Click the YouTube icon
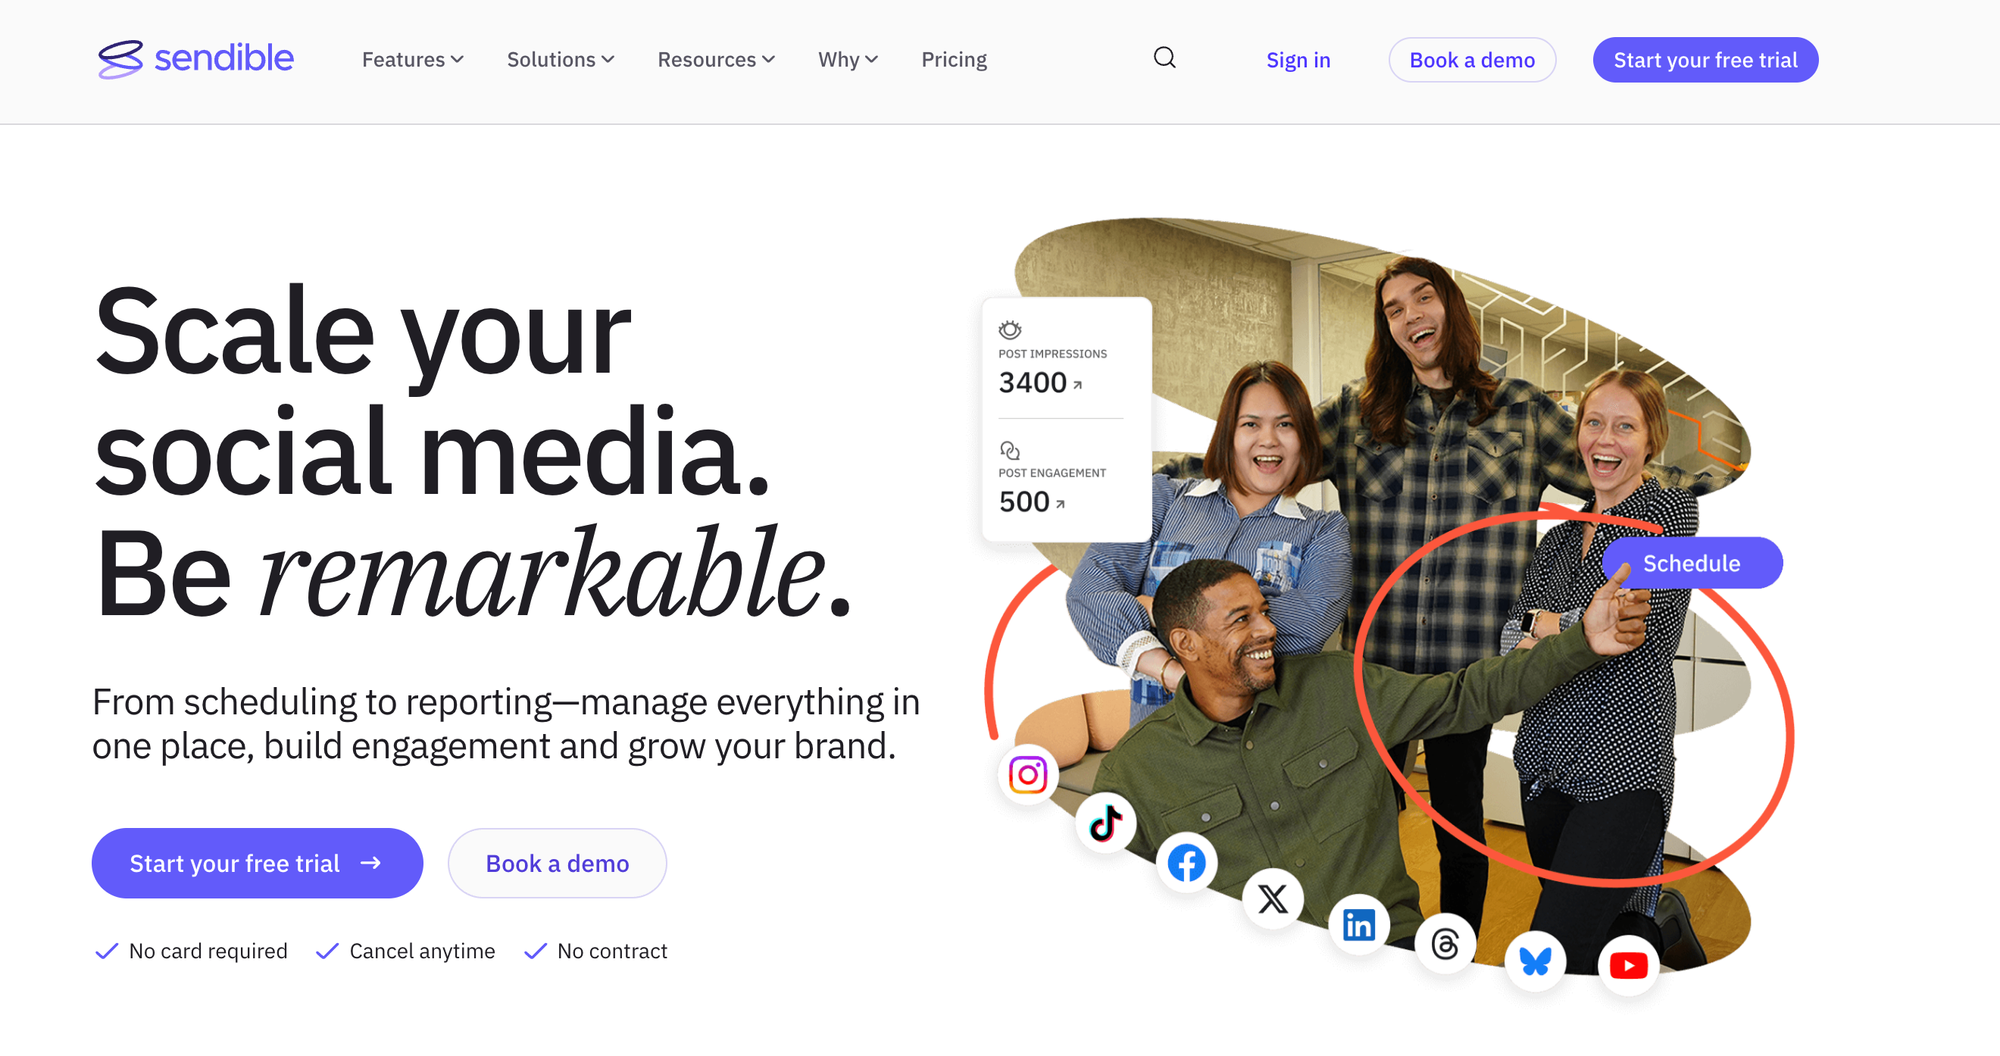Screen dimensions: 2000x1056 click(1628, 966)
